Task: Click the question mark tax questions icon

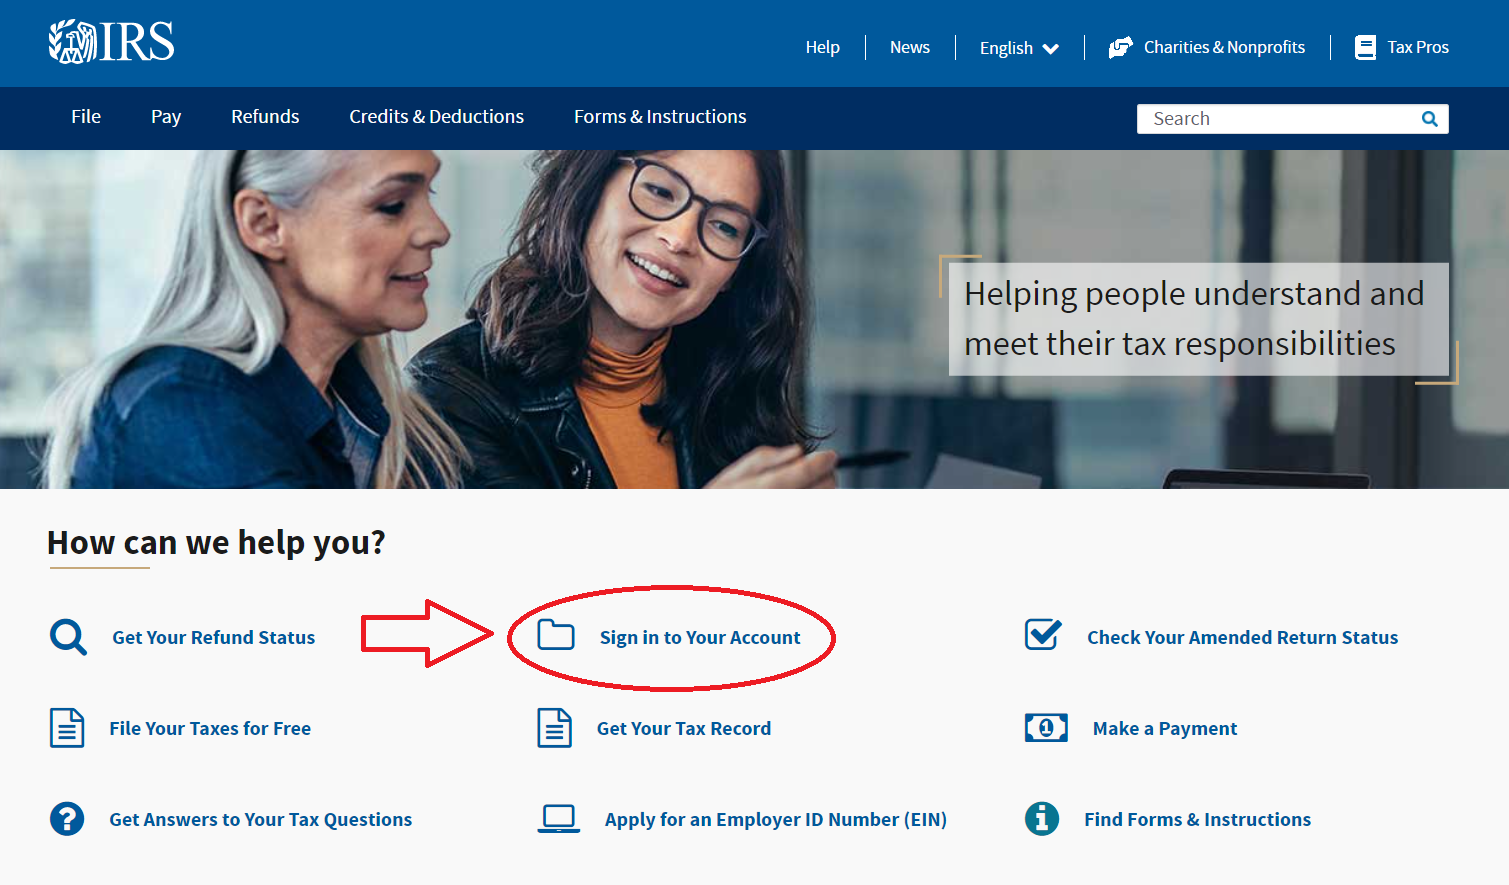Action: pyautogui.click(x=67, y=818)
